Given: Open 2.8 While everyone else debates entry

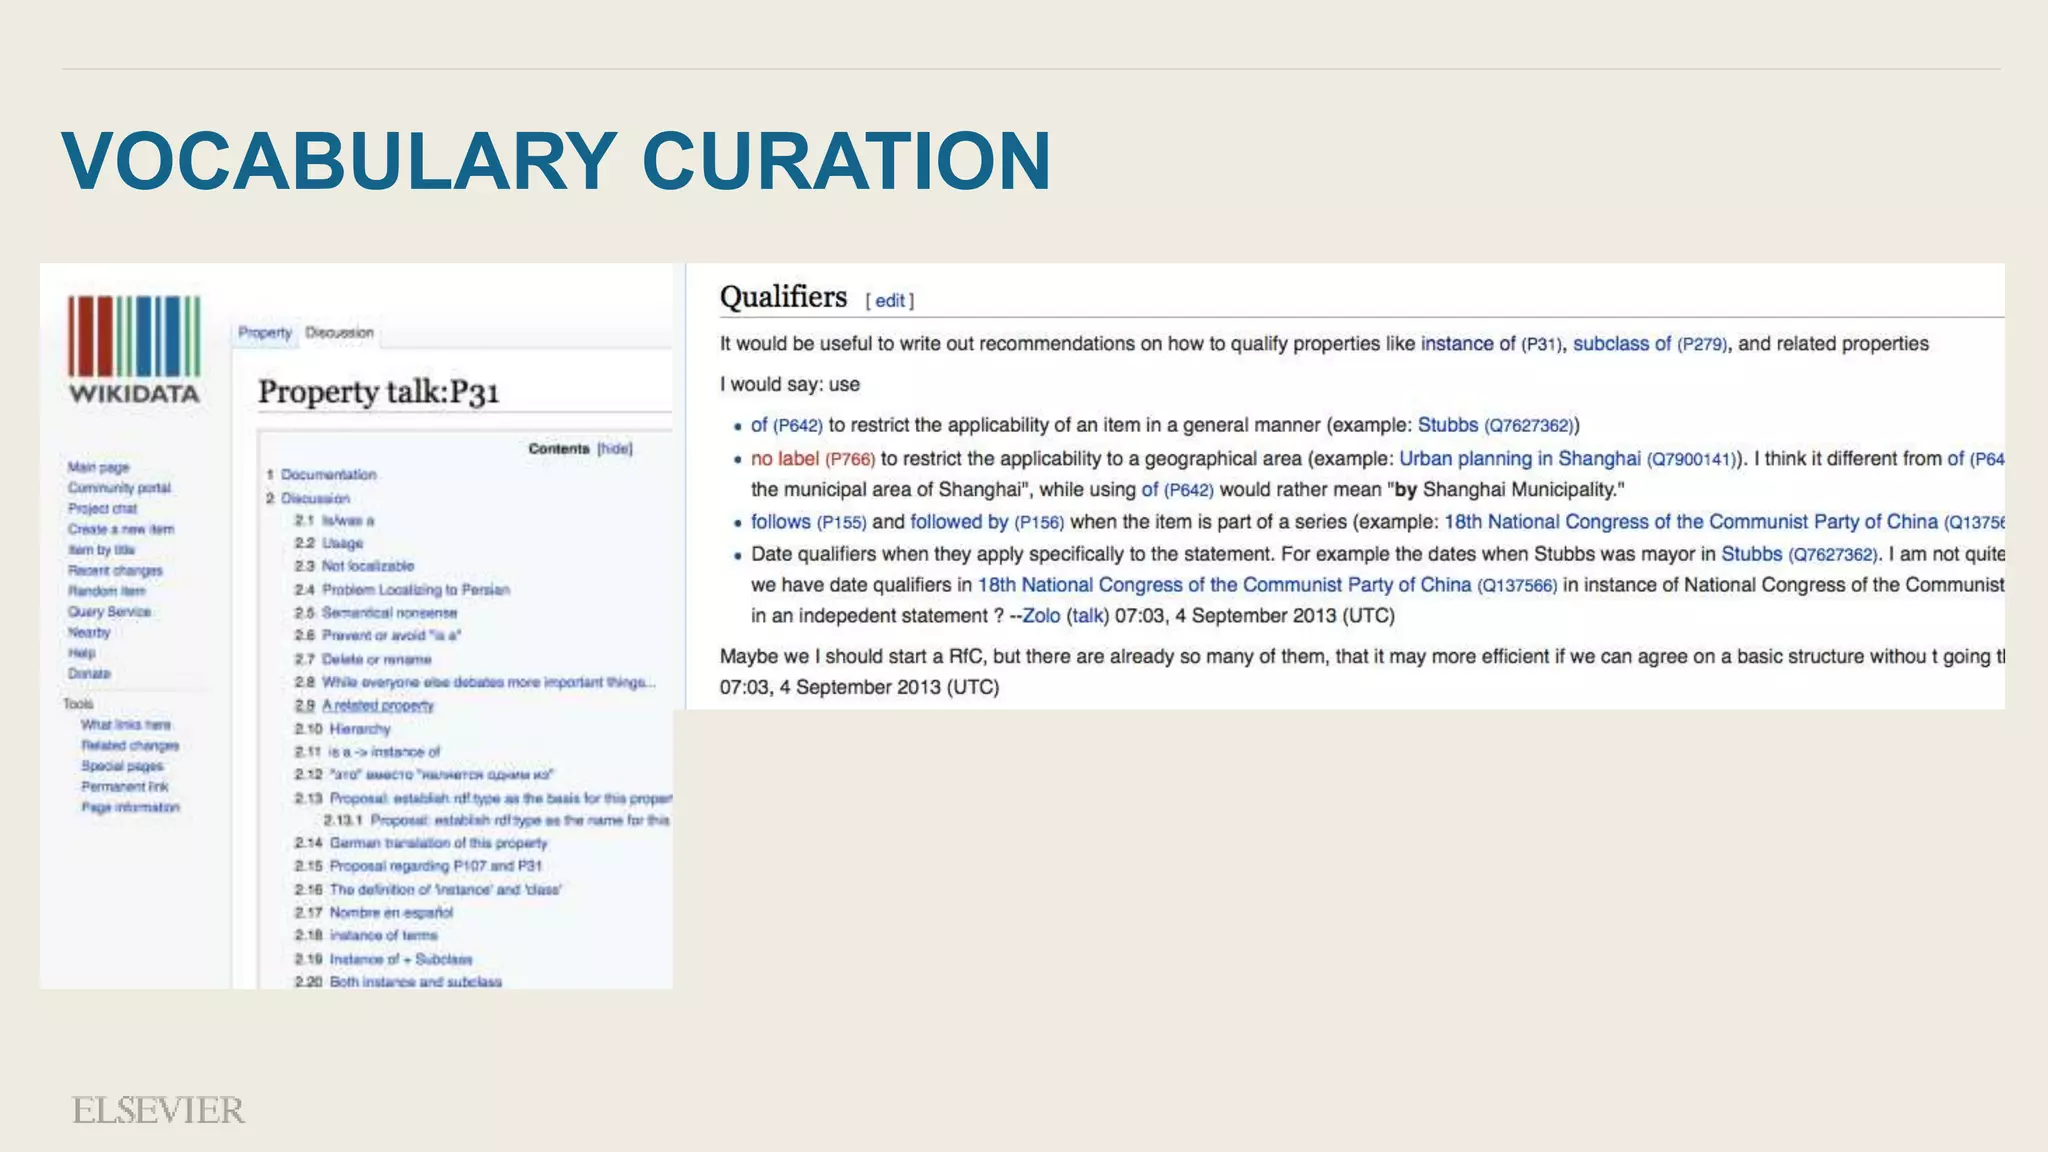Looking at the screenshot, I should (475, 682).
